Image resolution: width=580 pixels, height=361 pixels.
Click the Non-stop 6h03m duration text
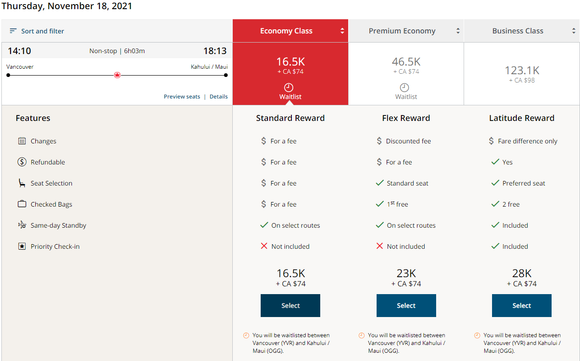[117, 51]
